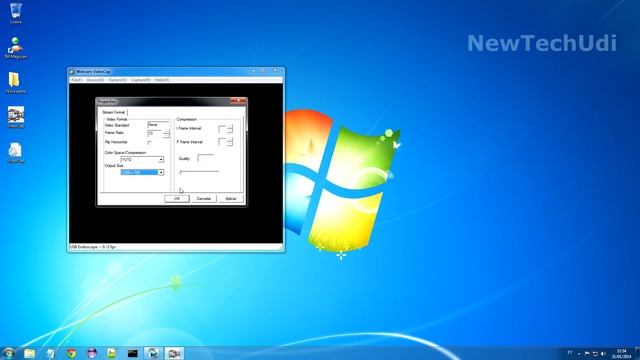Toggle the Flip Horizontal checkbox
Screen dimensions: 640x360
[149, 142]
